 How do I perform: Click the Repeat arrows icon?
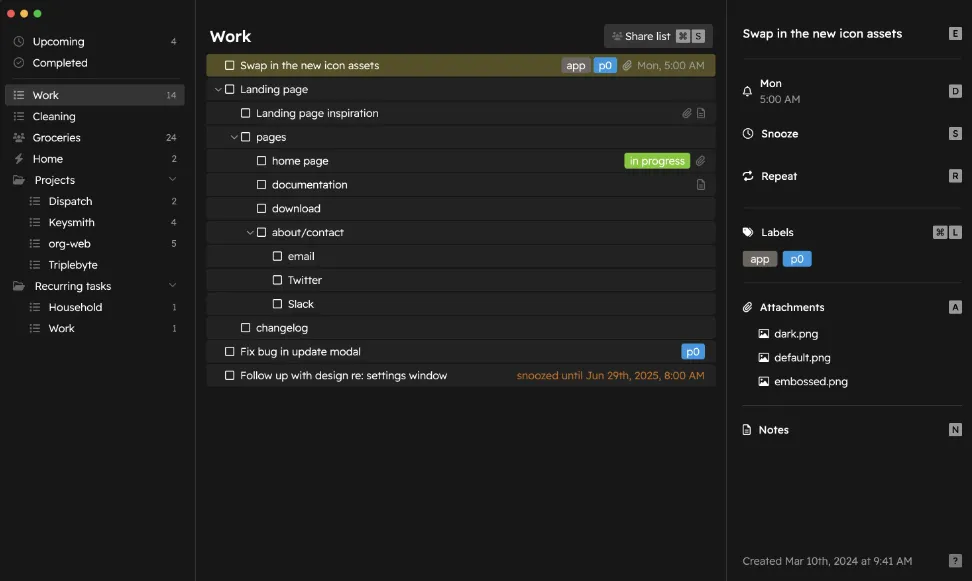pyautogui.click(x=747, y=176)
